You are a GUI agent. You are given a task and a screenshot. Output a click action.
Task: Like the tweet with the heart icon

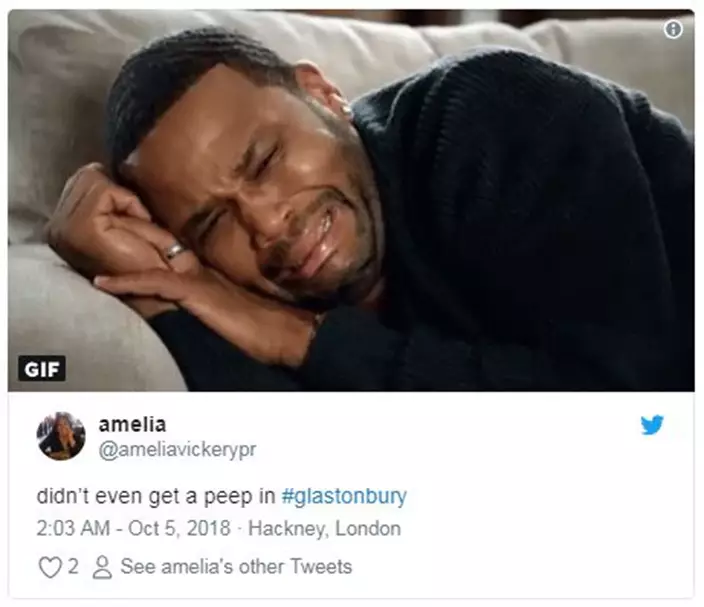[50, 567]
